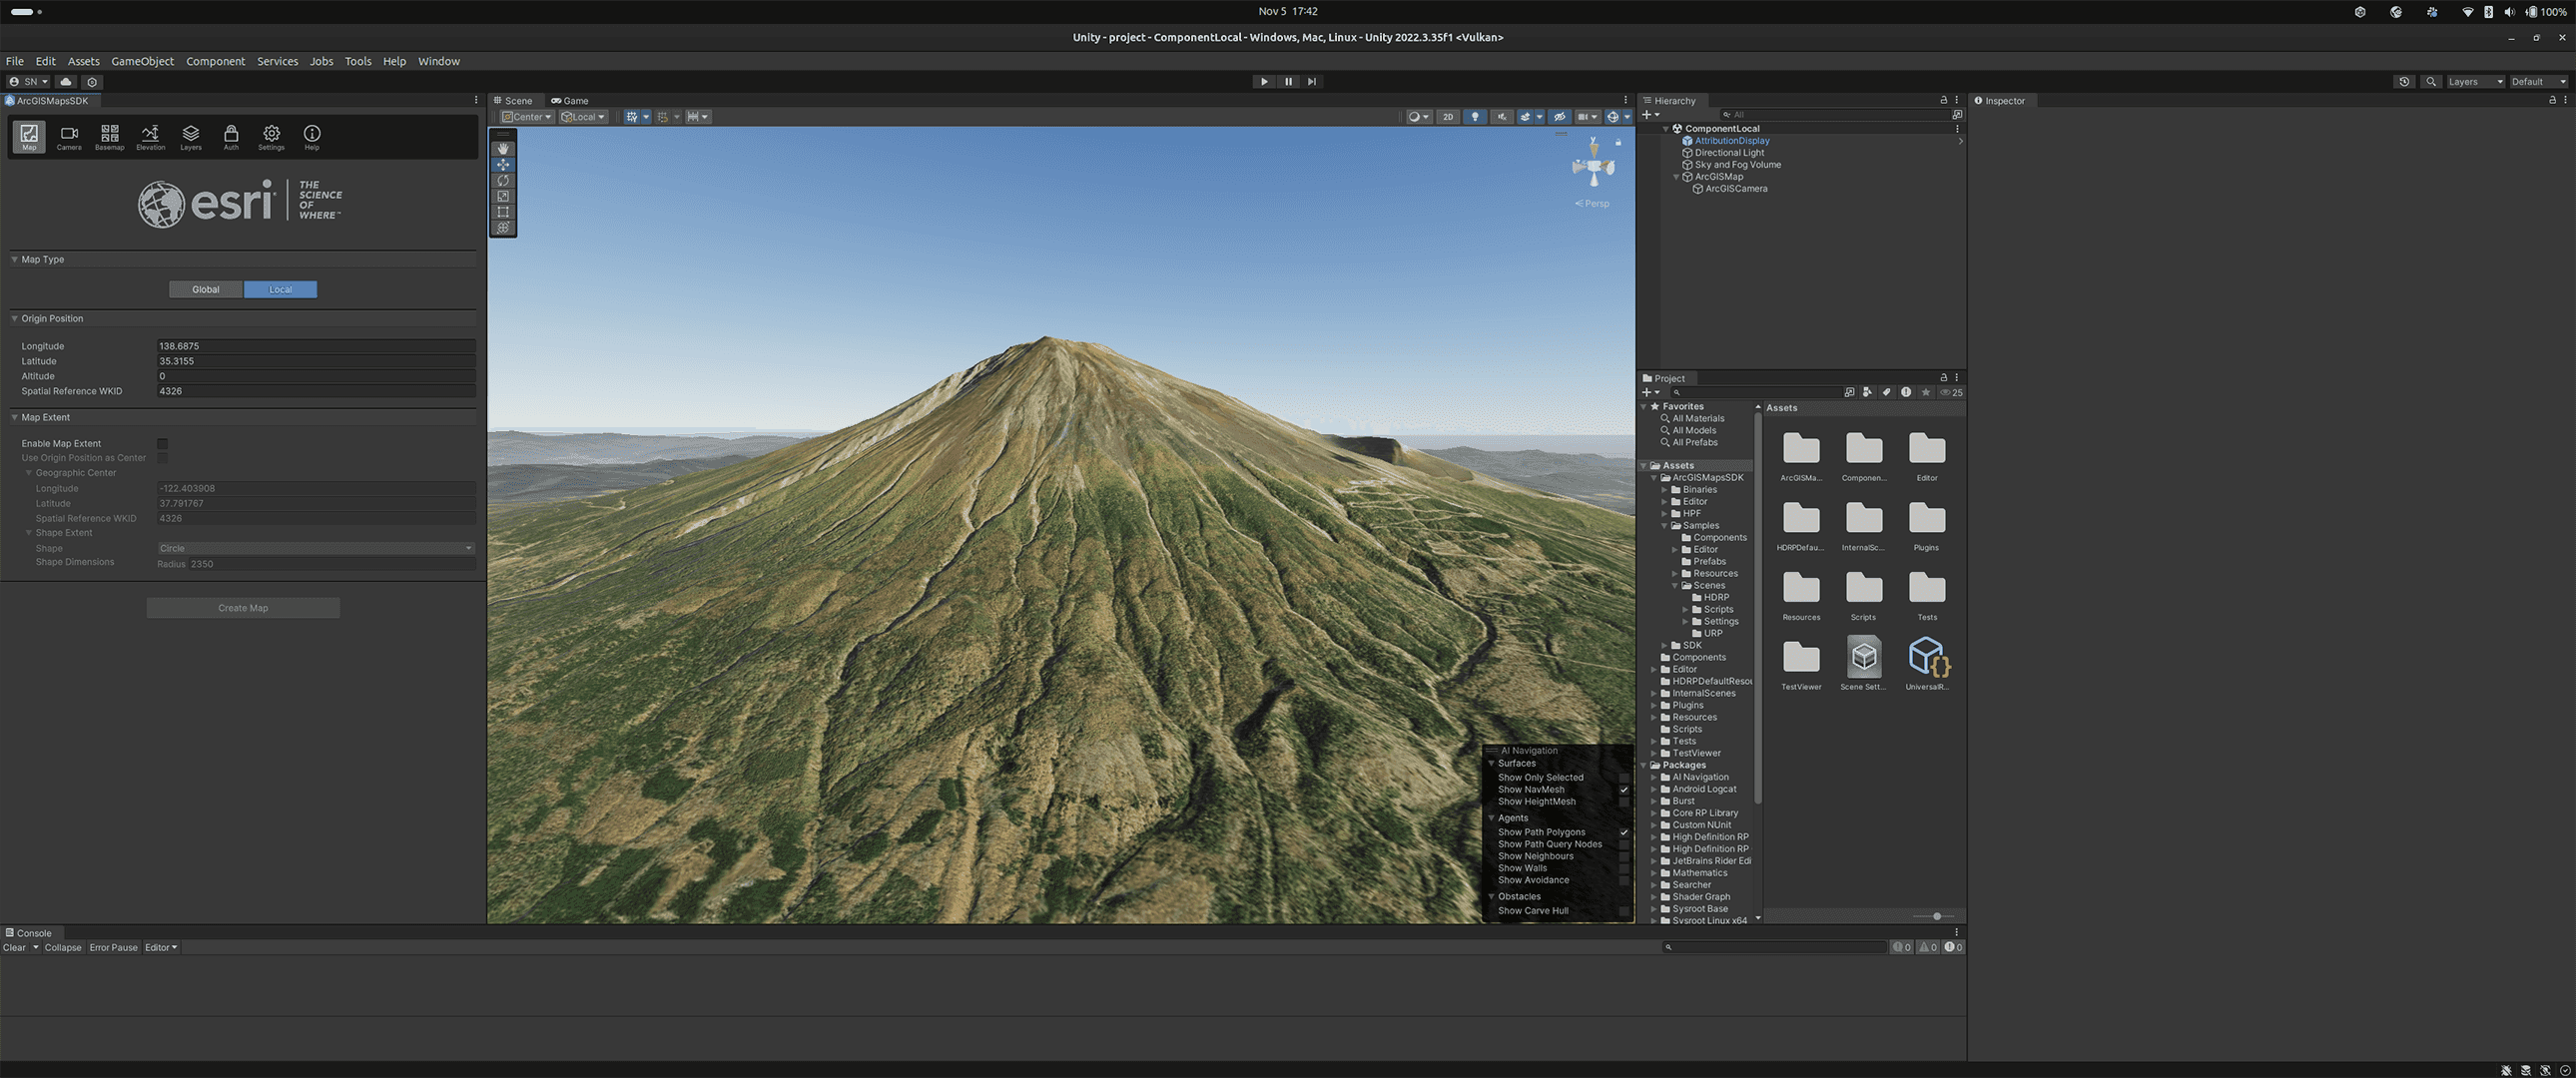Select the Move tool in Scene view overlay

pyautogui.click(x=503, y=164)
